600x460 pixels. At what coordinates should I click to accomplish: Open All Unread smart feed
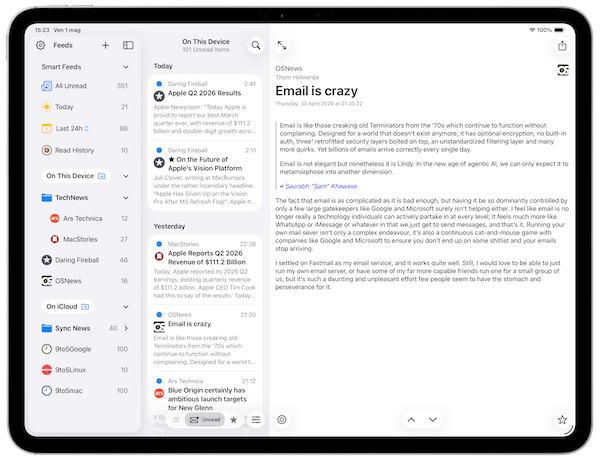(85, 86)
